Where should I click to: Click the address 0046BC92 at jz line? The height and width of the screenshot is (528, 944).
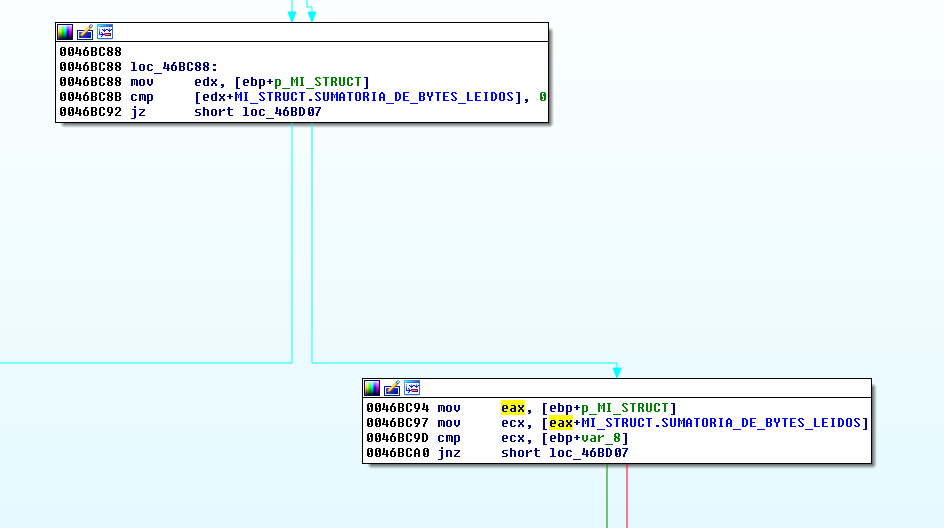pyautogui.click(x=91, y=112)
